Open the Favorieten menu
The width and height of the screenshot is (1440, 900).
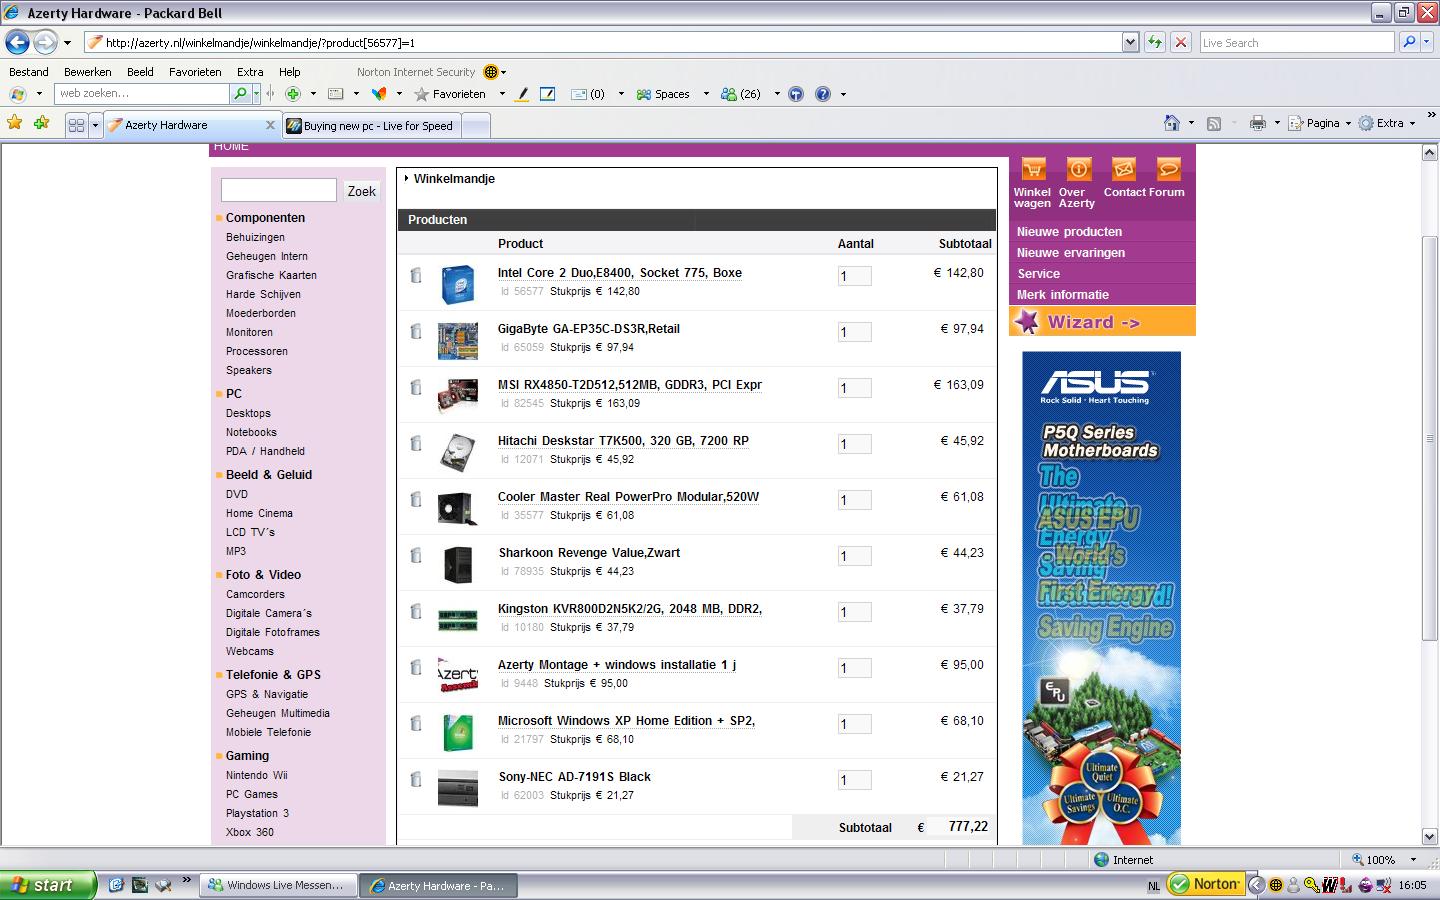[195, 72]
